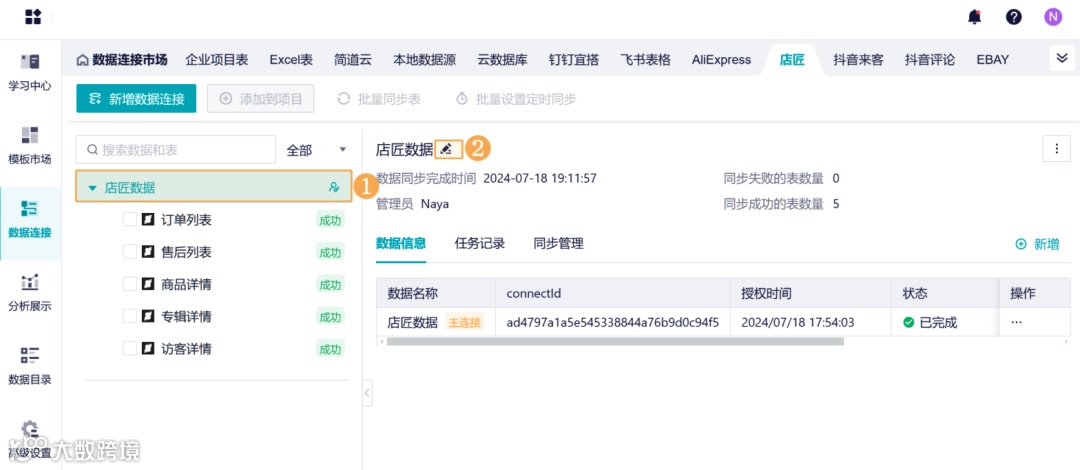Switch to 数据连接市场 tab
The width and height of the screenshot is (1080, 470).
[x=122, y=60]
